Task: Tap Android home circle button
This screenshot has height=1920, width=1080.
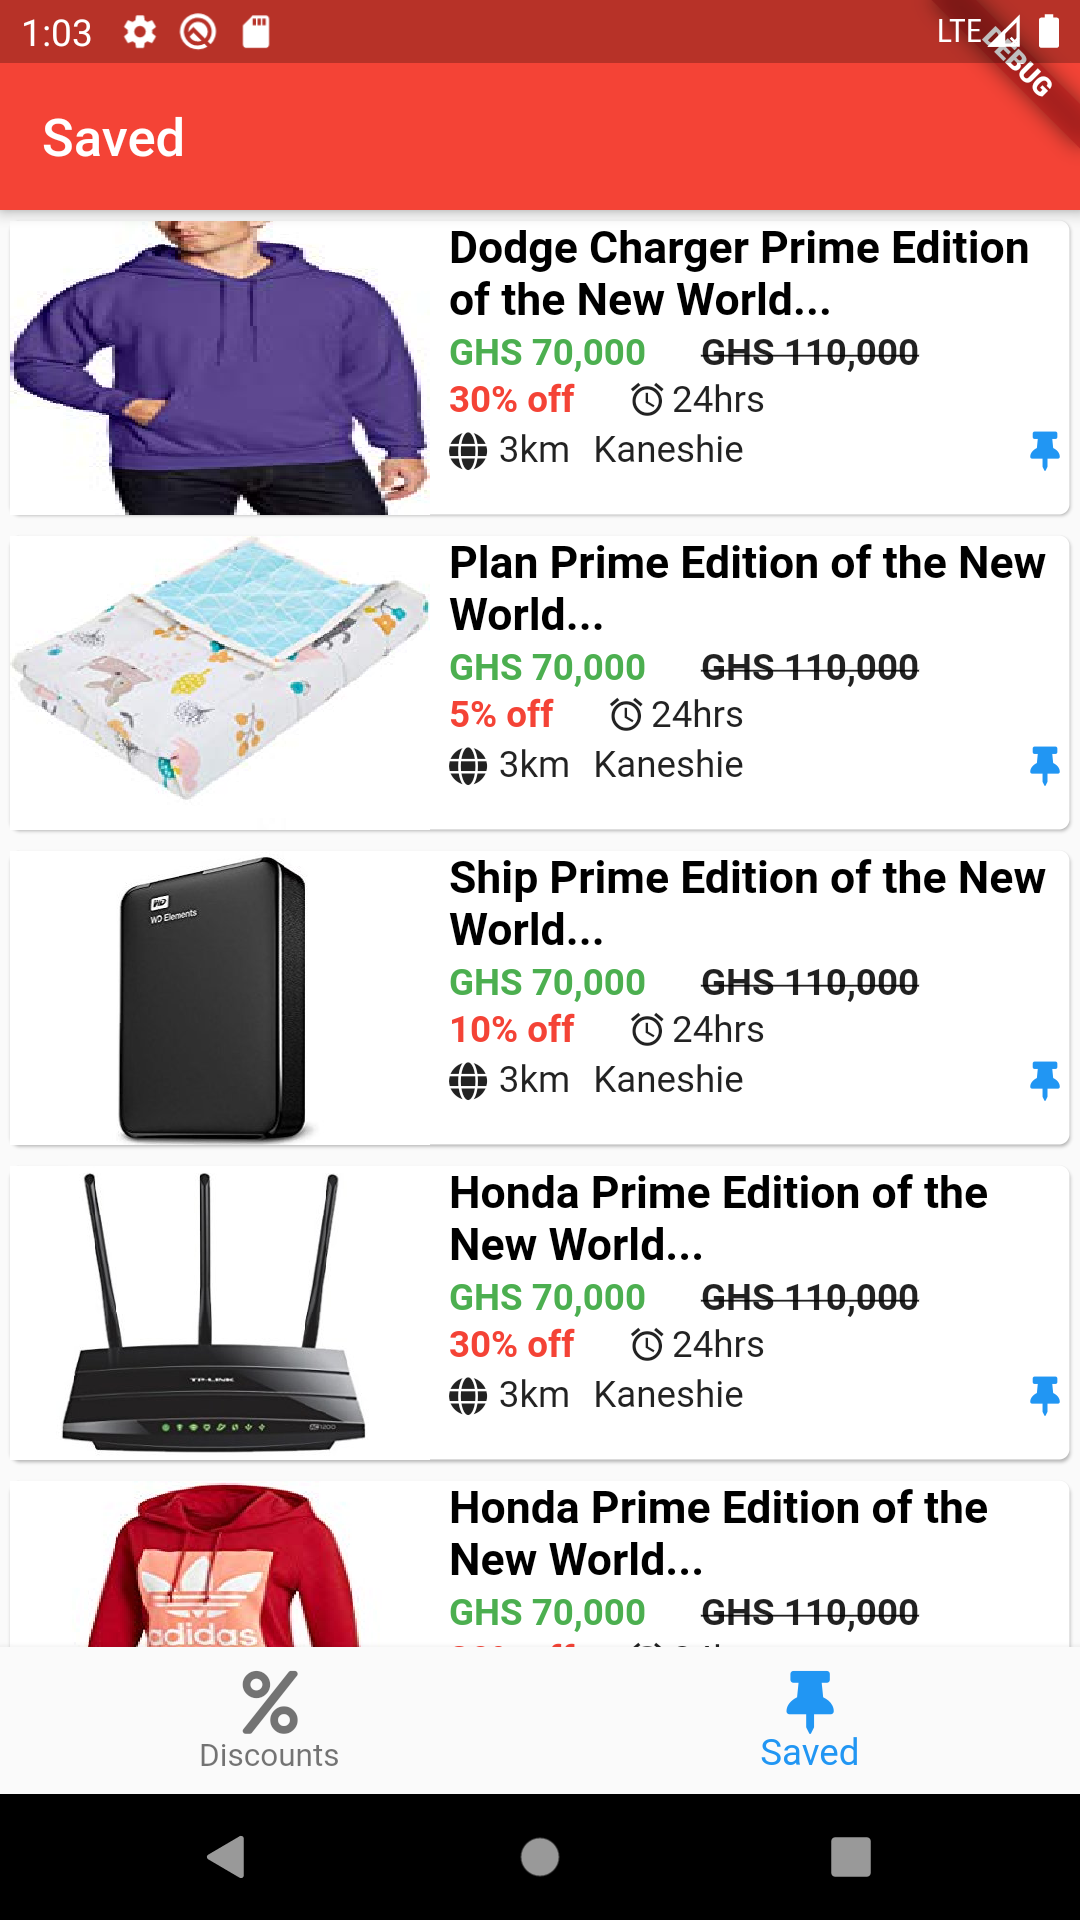Action: point(540,1857)
